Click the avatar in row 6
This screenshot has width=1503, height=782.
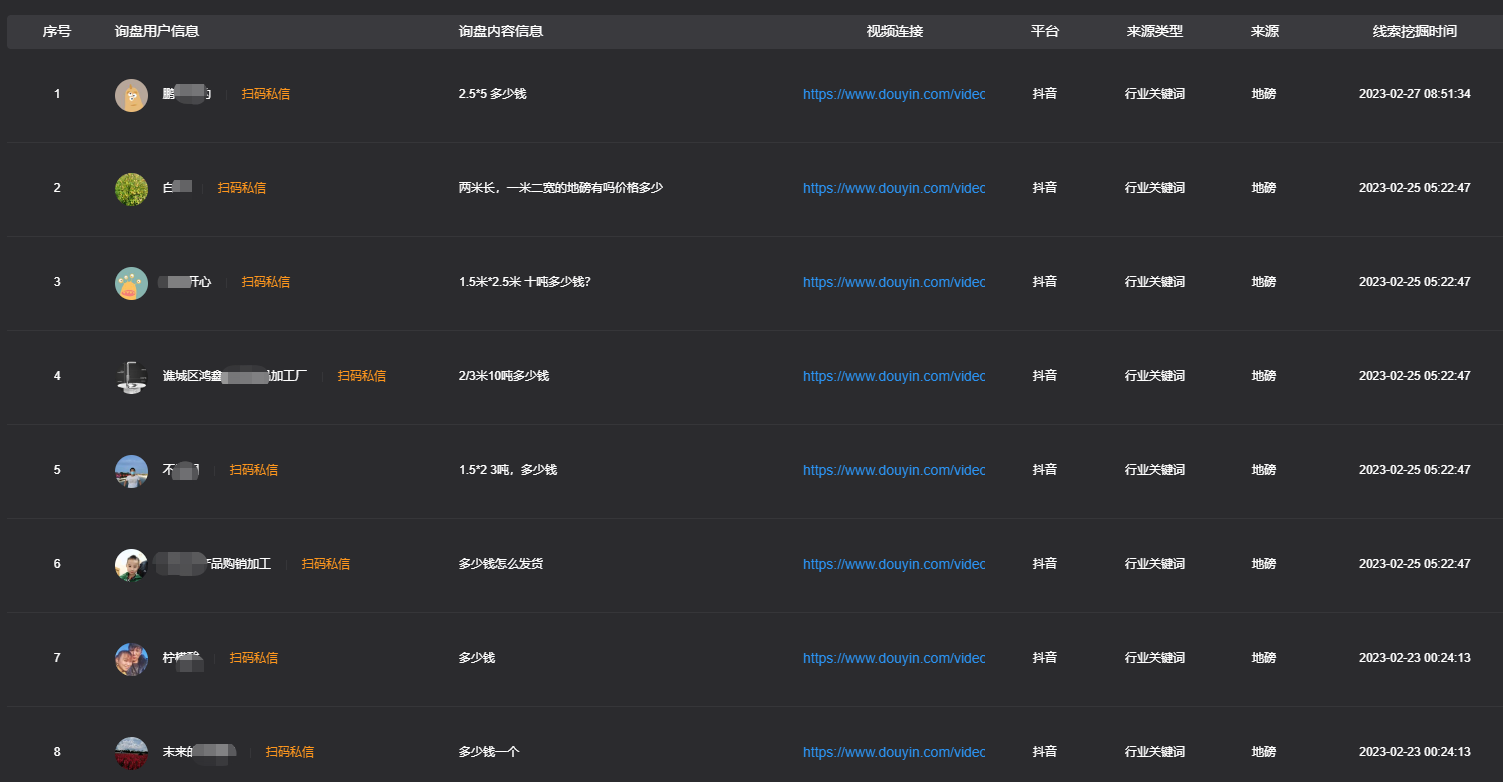point(131,565)
